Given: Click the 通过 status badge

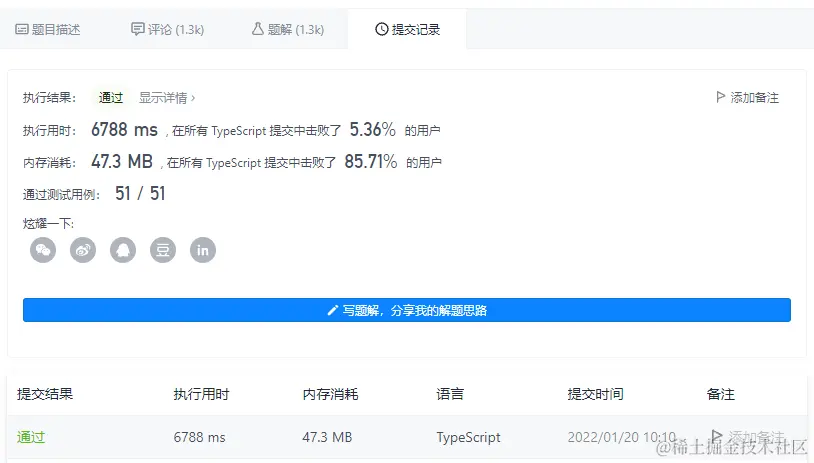Looking at the screenshot, I should tap(111, 98).
